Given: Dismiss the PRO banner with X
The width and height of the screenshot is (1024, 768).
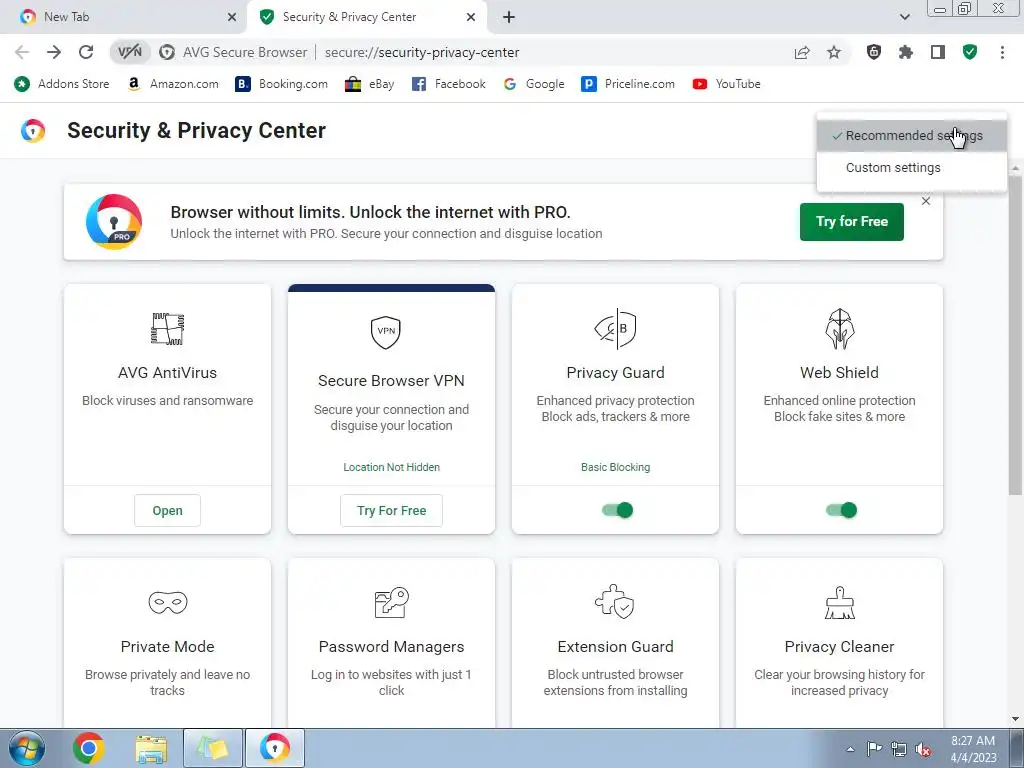Looking at the screenshot, I should pyautogui.click(x=925, y=201).
